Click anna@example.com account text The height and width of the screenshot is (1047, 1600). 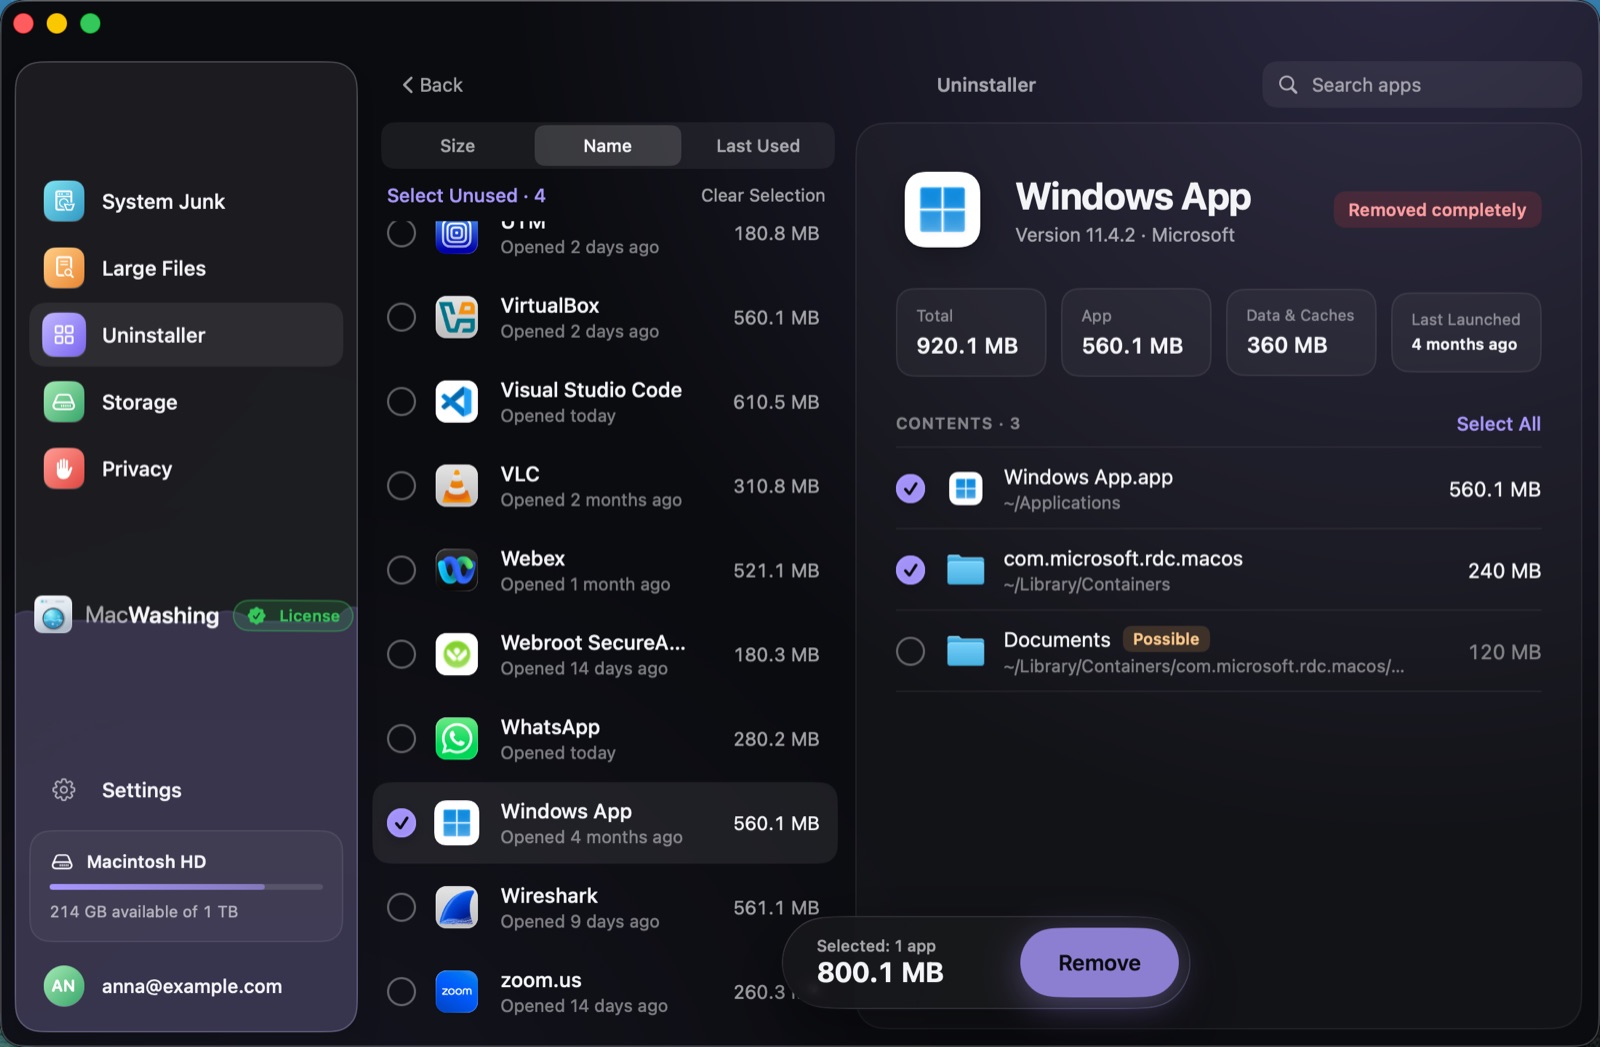click(192, 986)
